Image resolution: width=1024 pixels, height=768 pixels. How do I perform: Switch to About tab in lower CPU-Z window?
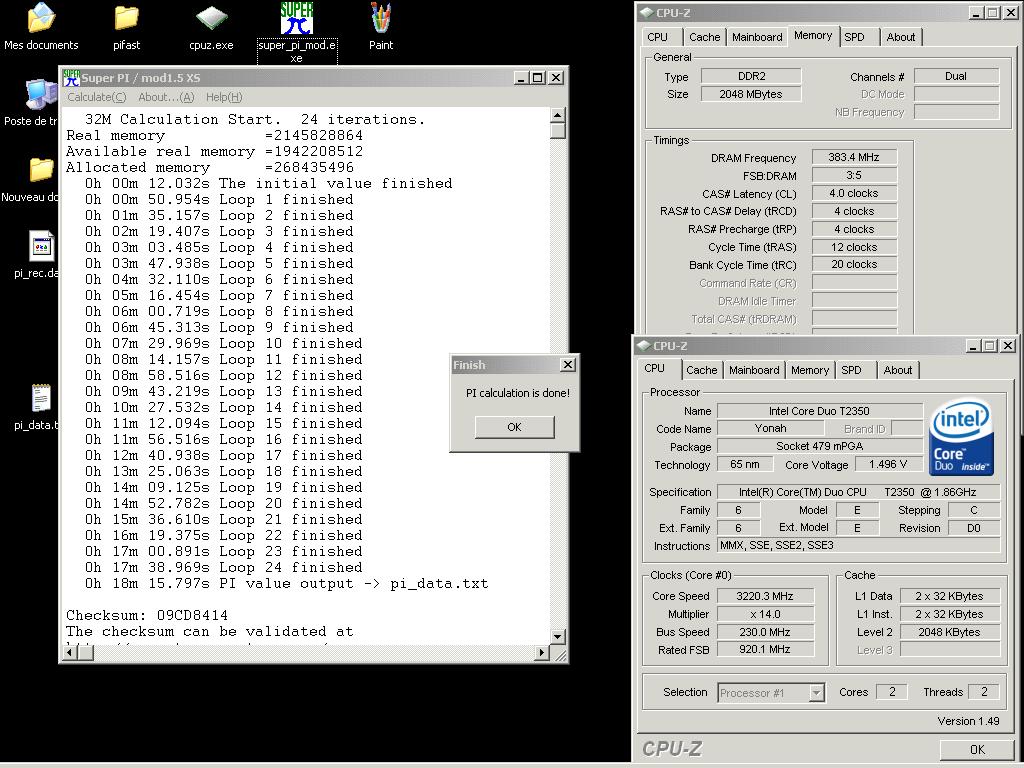(x=898, y=370)
